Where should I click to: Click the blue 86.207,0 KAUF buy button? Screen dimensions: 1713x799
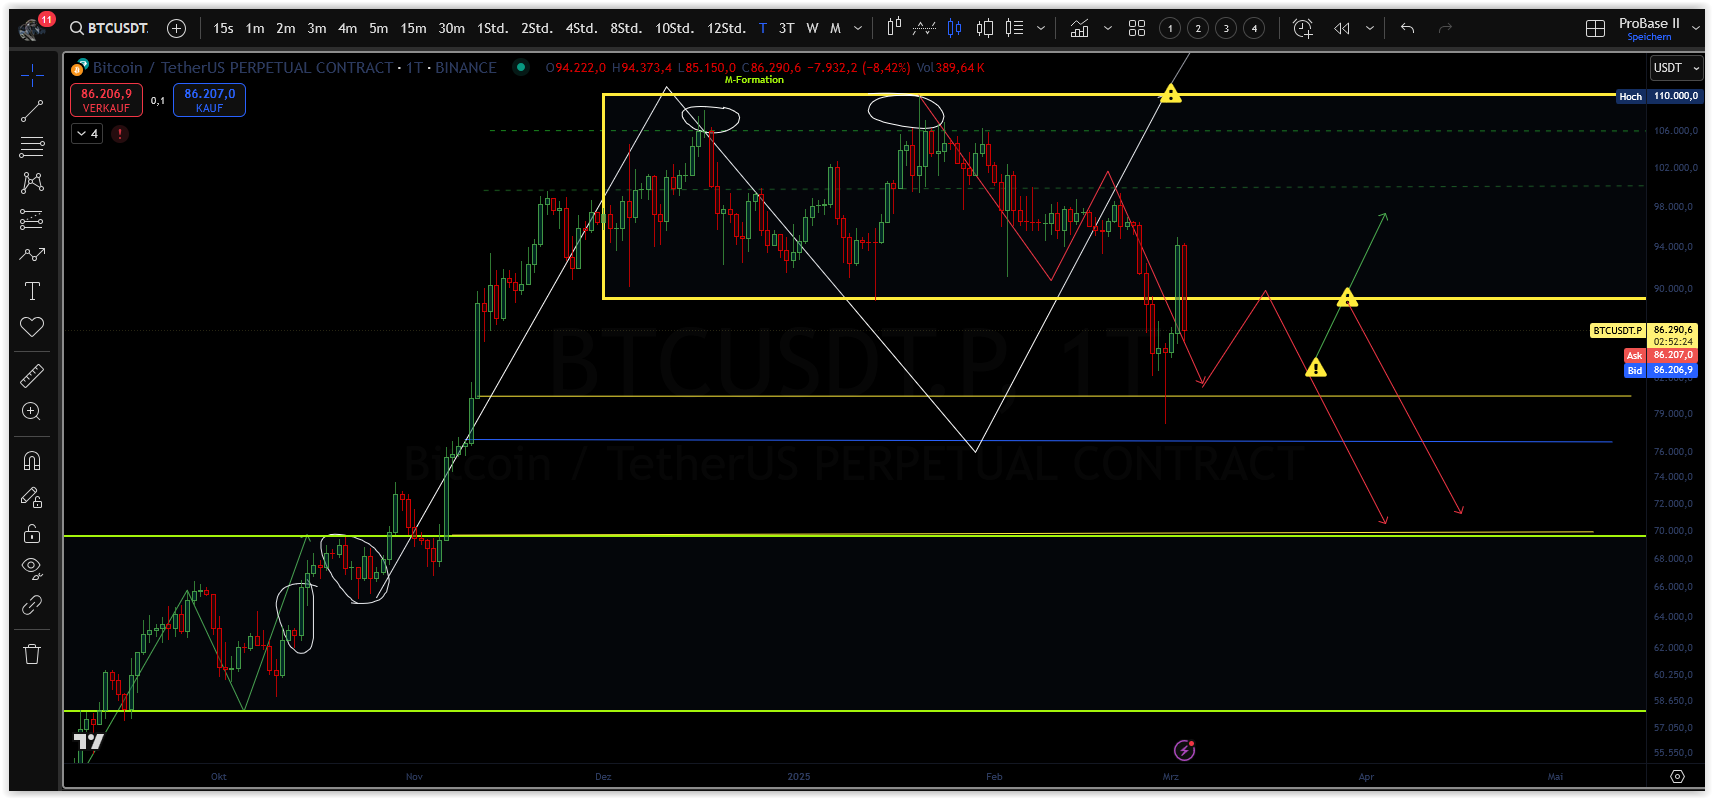[209, 100]
